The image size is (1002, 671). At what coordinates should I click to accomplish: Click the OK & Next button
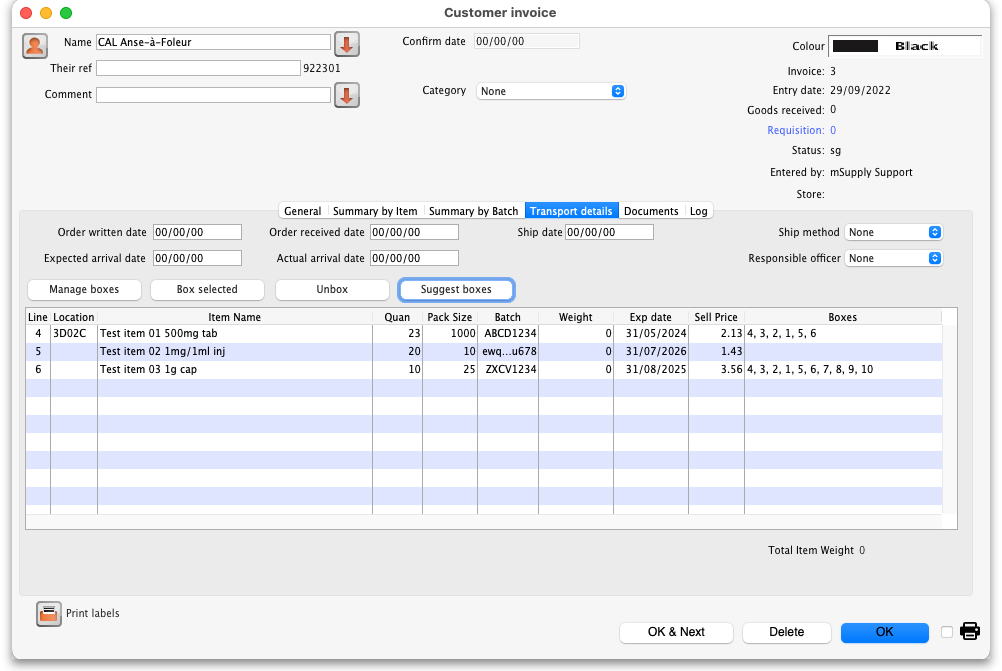(676, 632)
